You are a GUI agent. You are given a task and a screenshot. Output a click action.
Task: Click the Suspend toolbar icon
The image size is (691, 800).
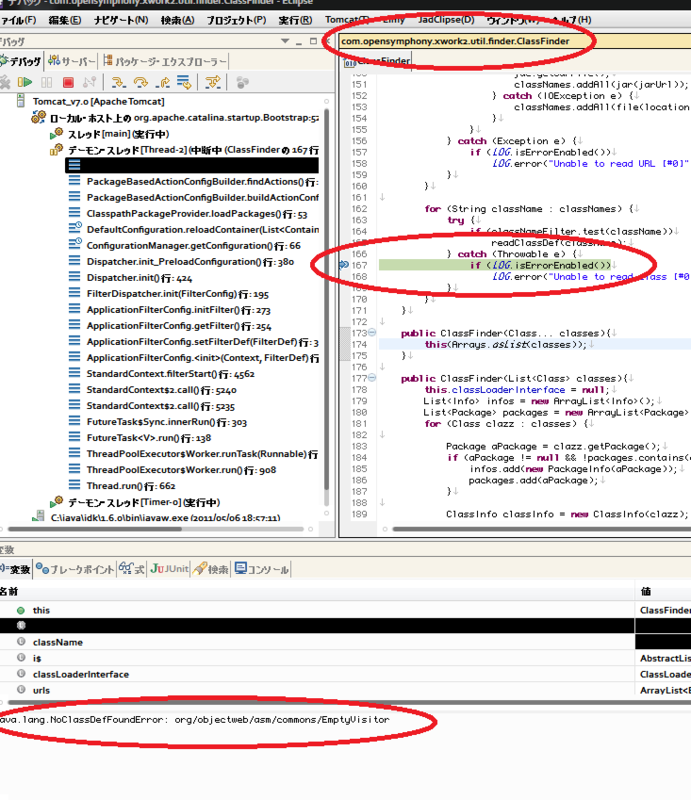46,82
